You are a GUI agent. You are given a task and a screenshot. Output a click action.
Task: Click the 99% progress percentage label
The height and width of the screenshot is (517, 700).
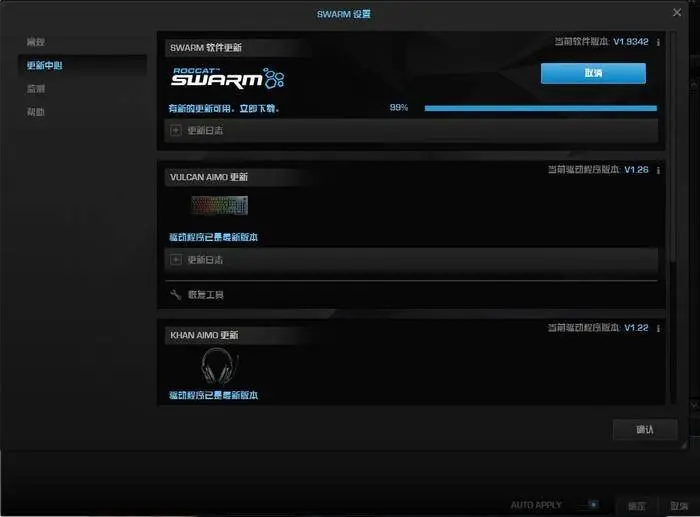click(399, 108)
